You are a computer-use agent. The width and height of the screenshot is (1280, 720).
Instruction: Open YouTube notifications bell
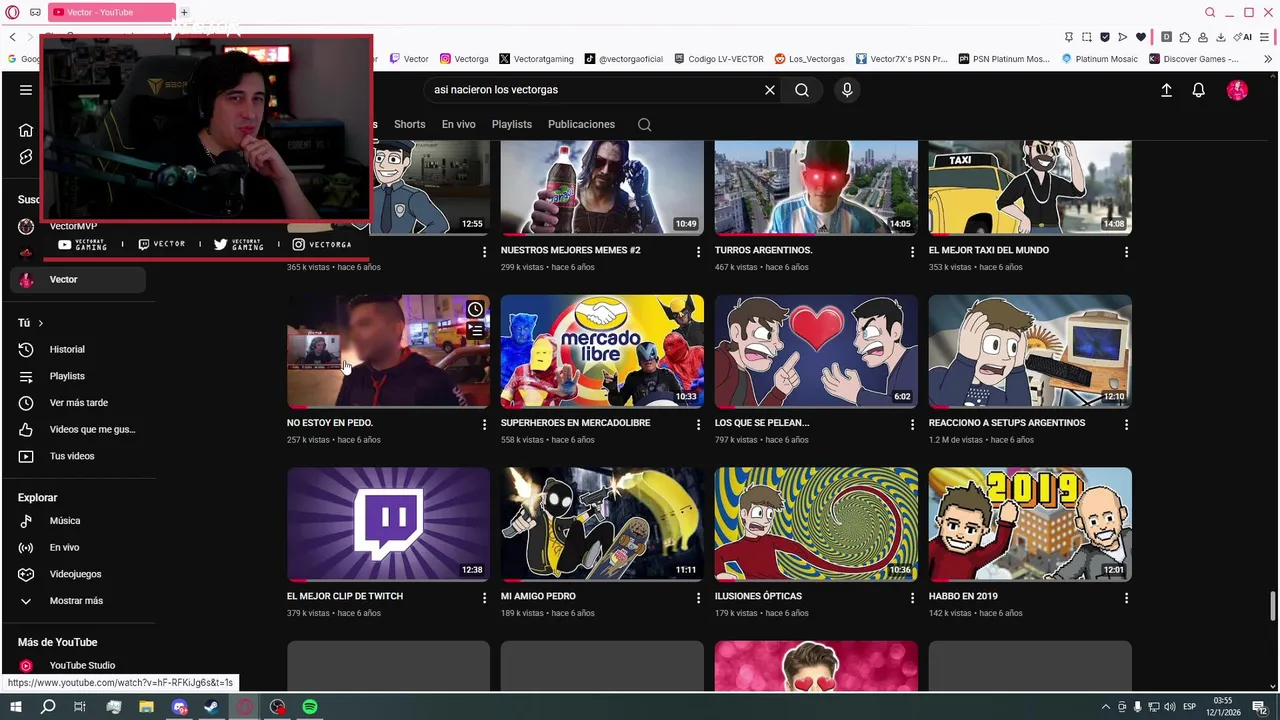click(x=1198, y=90)
